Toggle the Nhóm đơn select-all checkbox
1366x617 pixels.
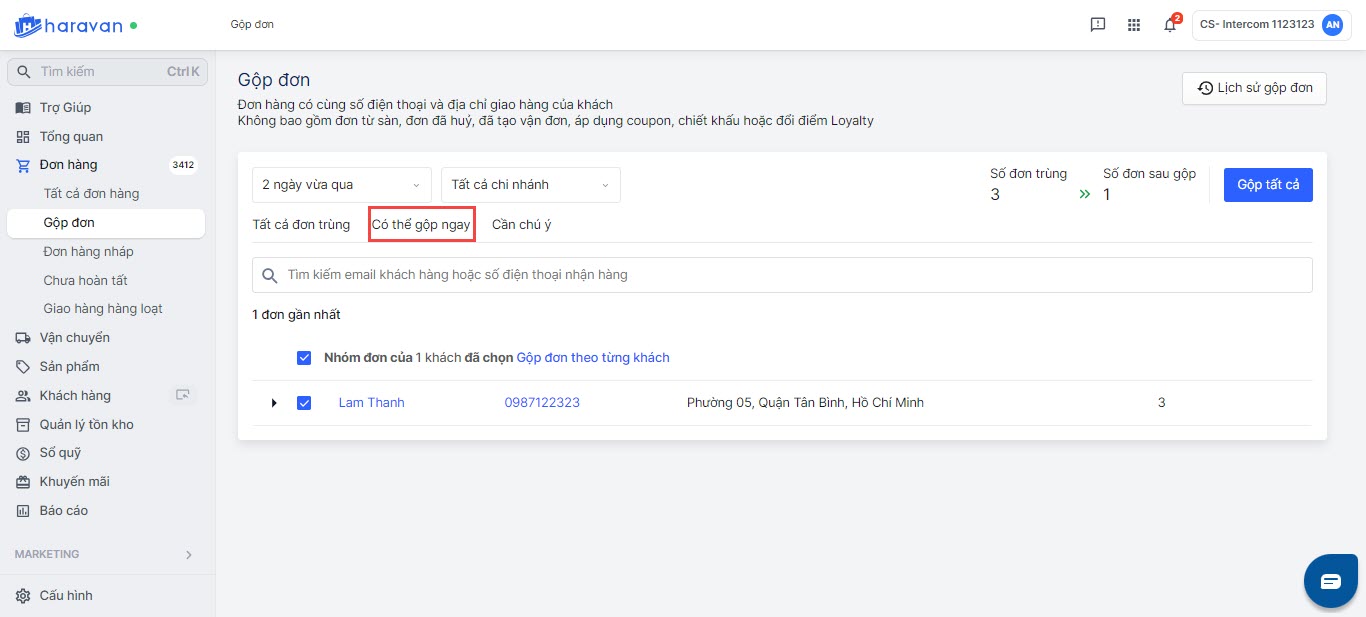click(x=304, y=358)
